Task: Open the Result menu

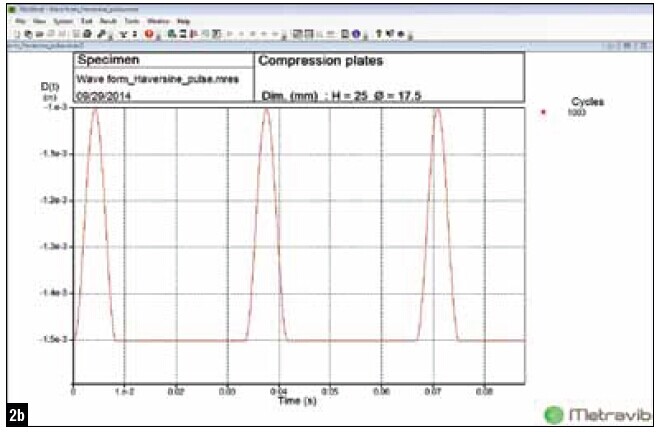Action: click(103, 20)
